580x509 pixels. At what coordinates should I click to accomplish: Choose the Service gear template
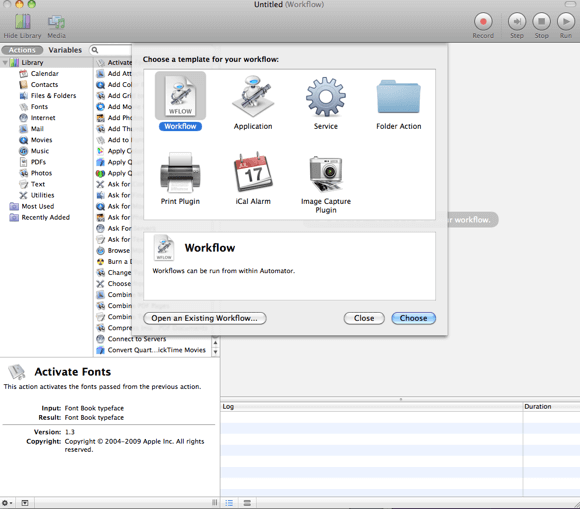326,97
